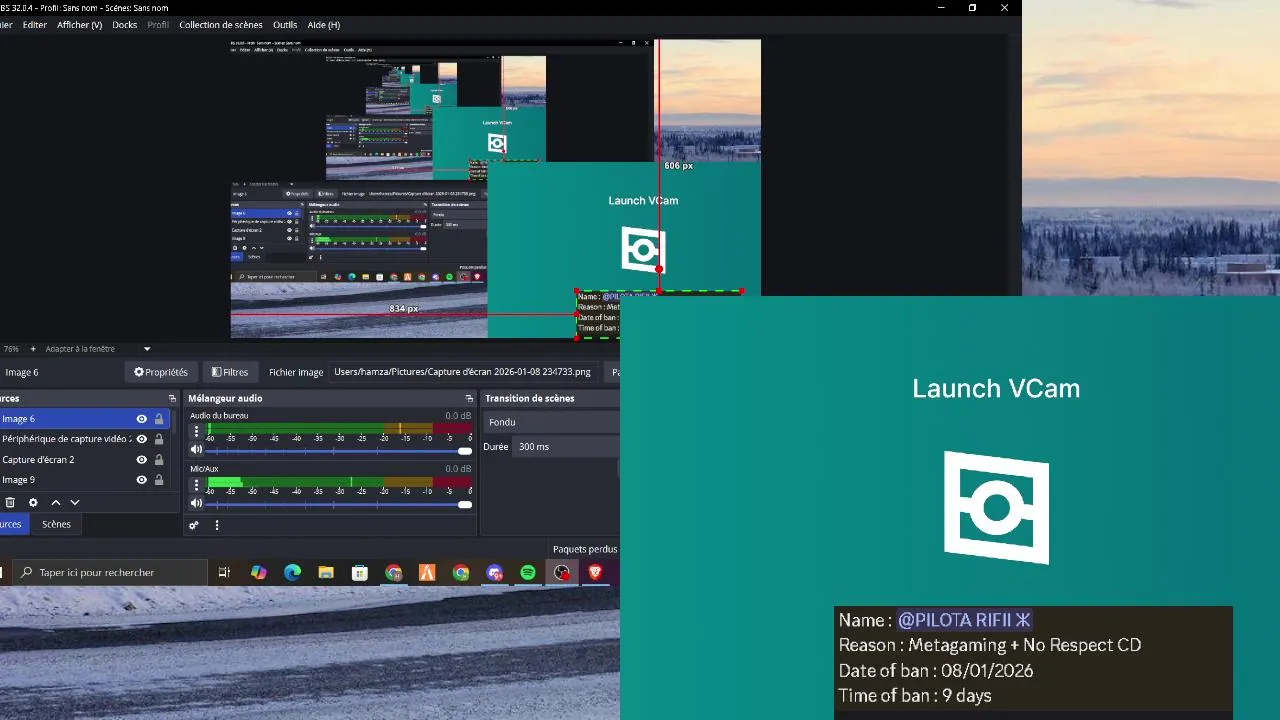Mute the Mic/Aux speaker icon
Screen dimensions: 1280x720
[x=196, y=503]
